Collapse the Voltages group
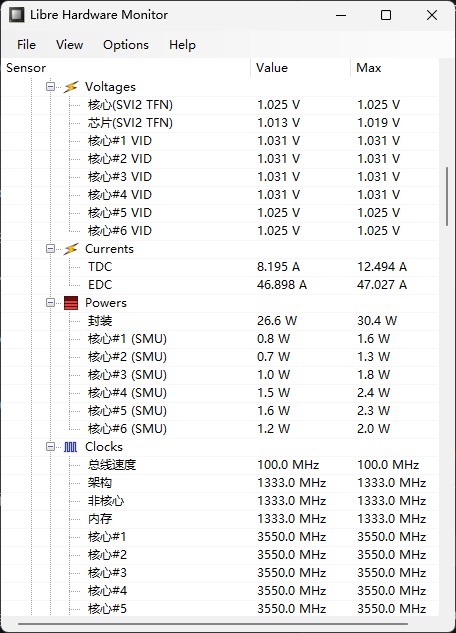The width and height of the screenshot is (456, 633). coord(50,86)
